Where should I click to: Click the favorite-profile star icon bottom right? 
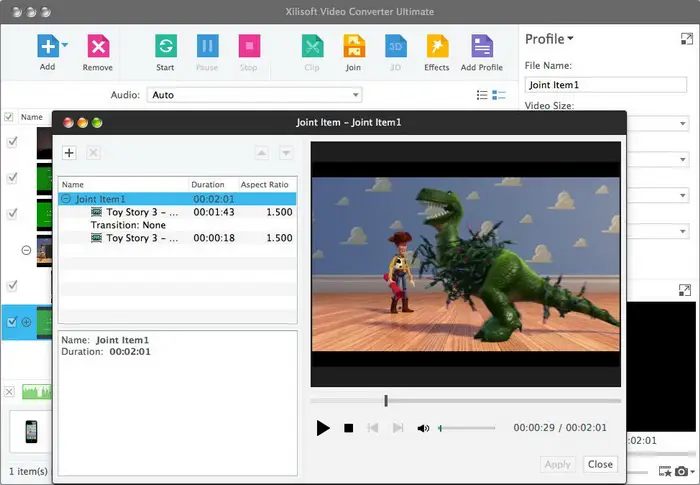coord(665,471)
